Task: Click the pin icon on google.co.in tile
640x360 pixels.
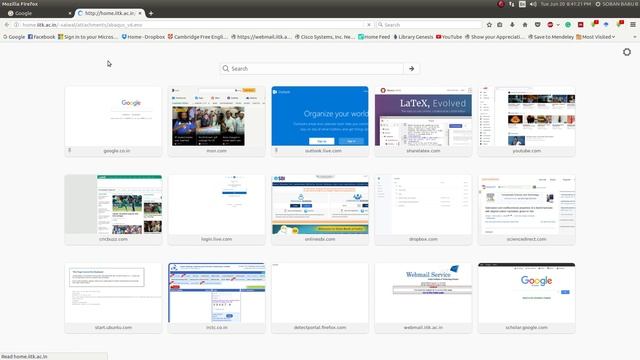Action: (70, 150)
